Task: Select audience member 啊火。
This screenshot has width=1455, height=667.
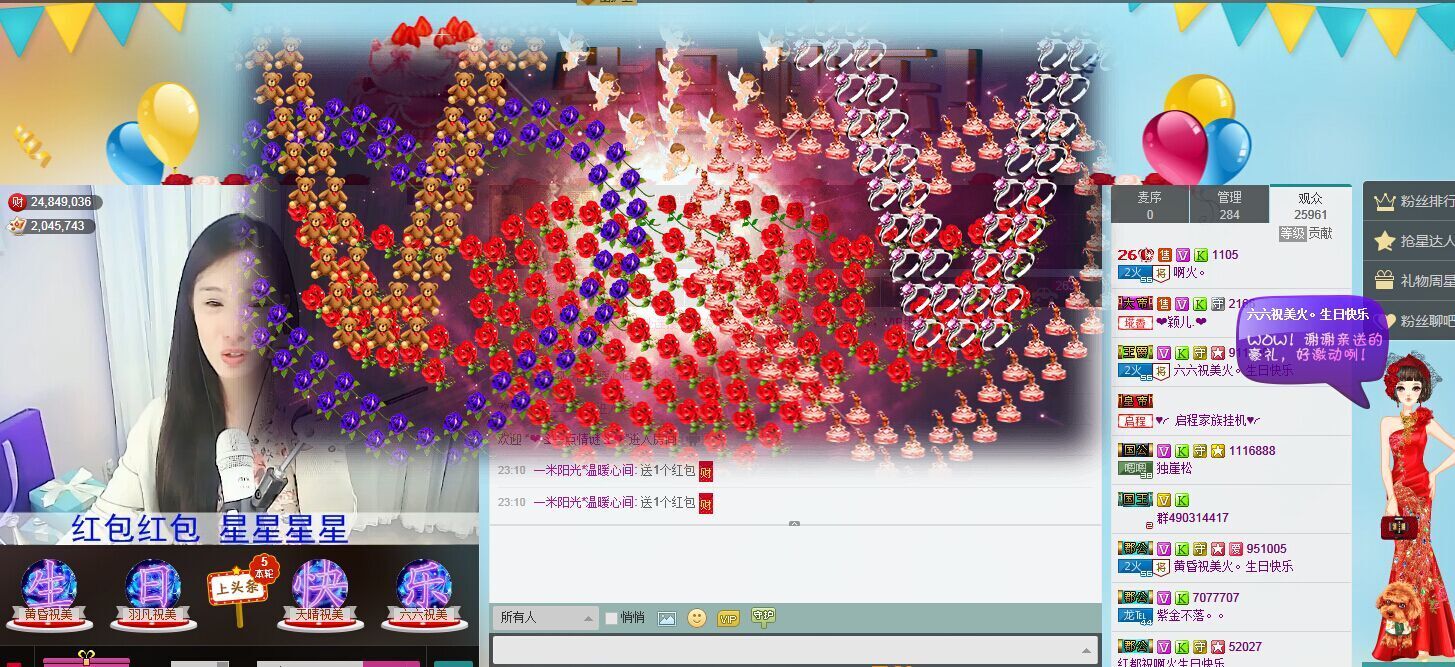Action: (x=1190, y=272)
